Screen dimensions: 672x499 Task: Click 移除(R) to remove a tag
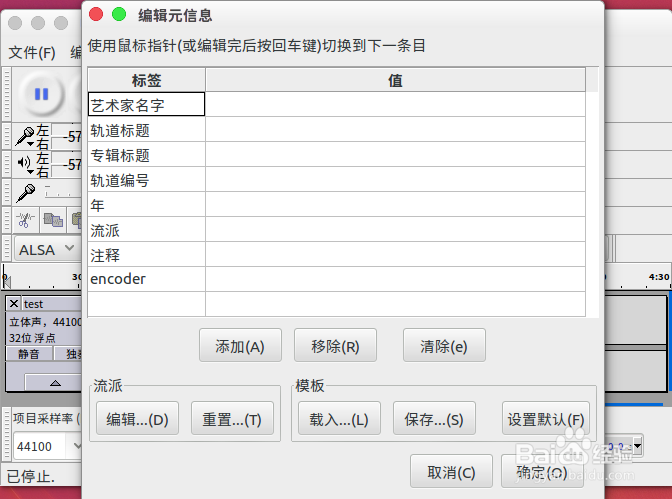pos(335,346)
